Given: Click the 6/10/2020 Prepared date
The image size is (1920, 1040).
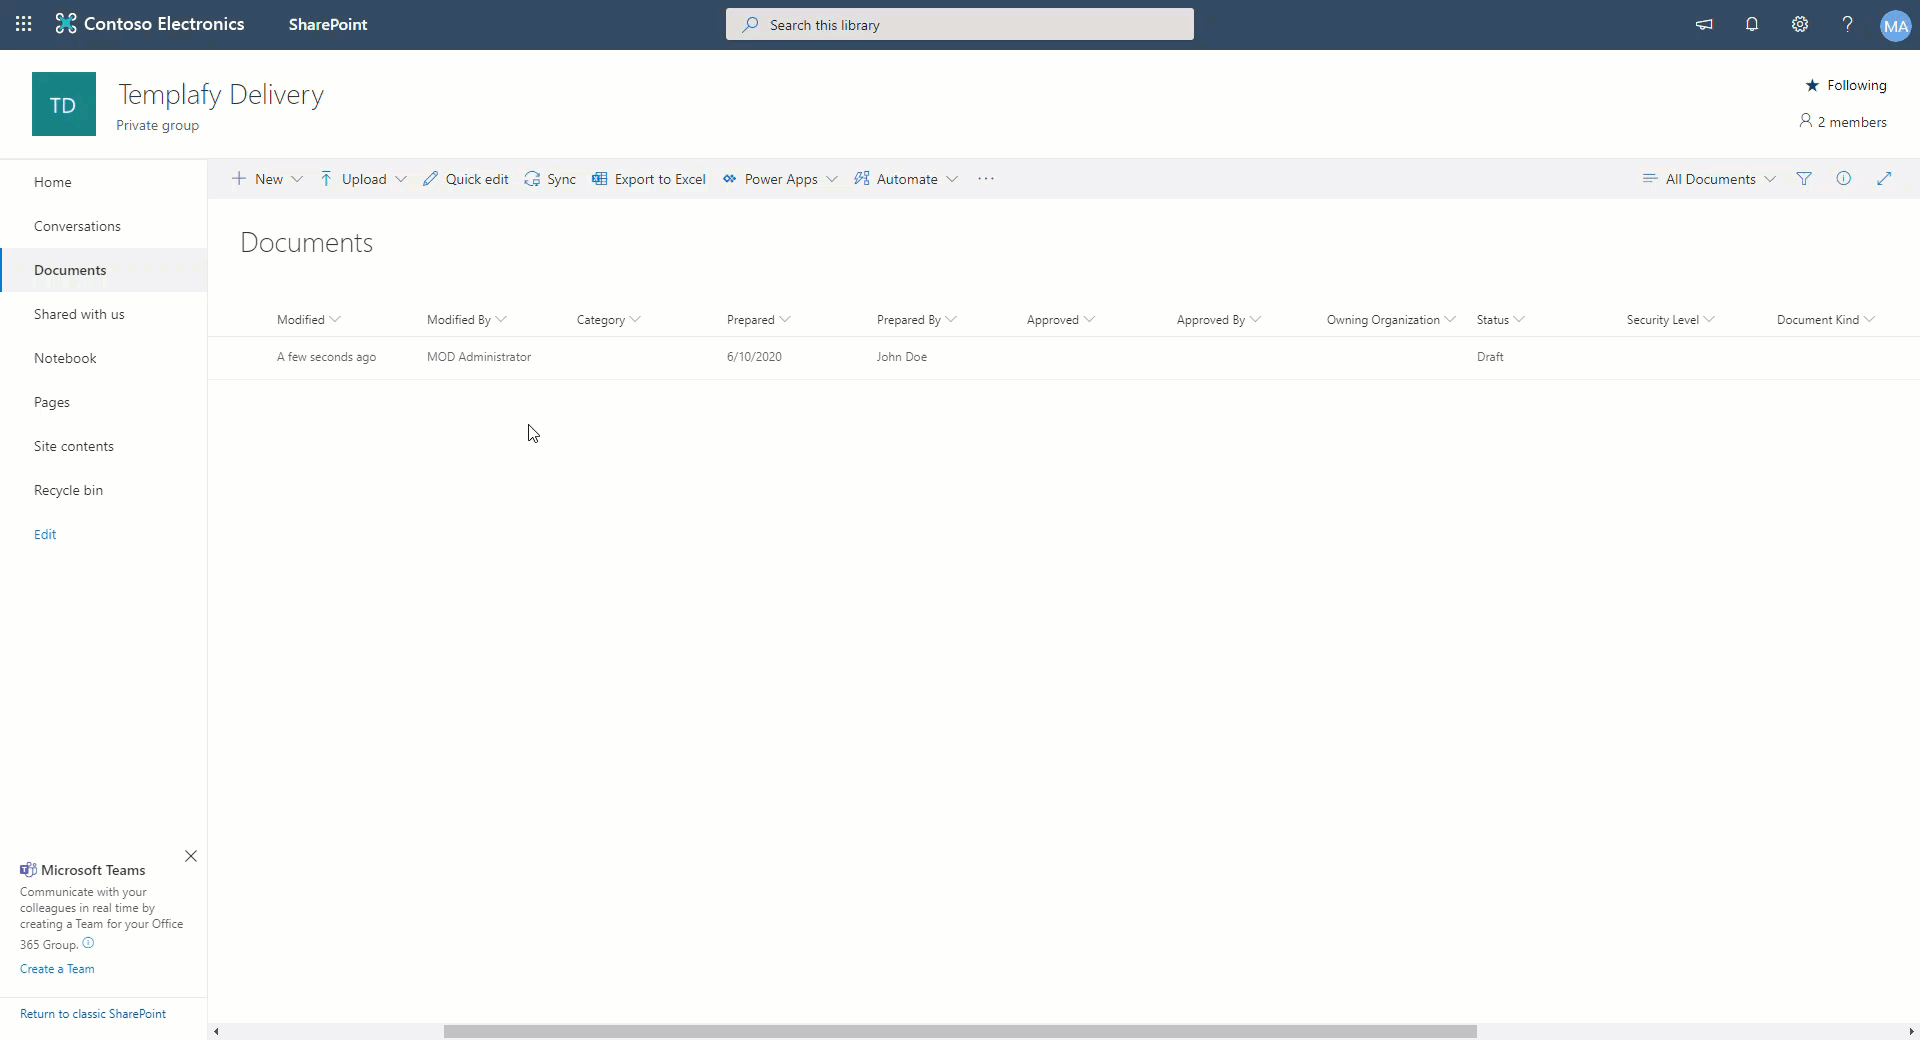Looking at the screenshot, I should point(754,357).
